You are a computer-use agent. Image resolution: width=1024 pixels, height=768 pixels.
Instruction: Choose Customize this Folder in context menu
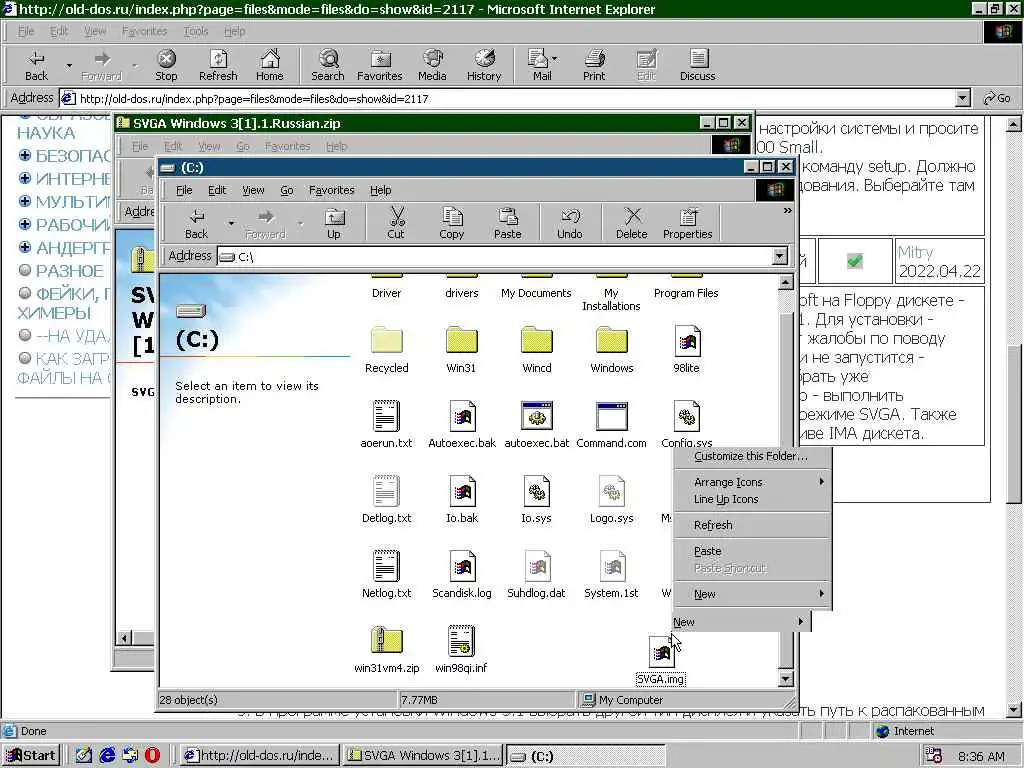(x=752, y=456)
